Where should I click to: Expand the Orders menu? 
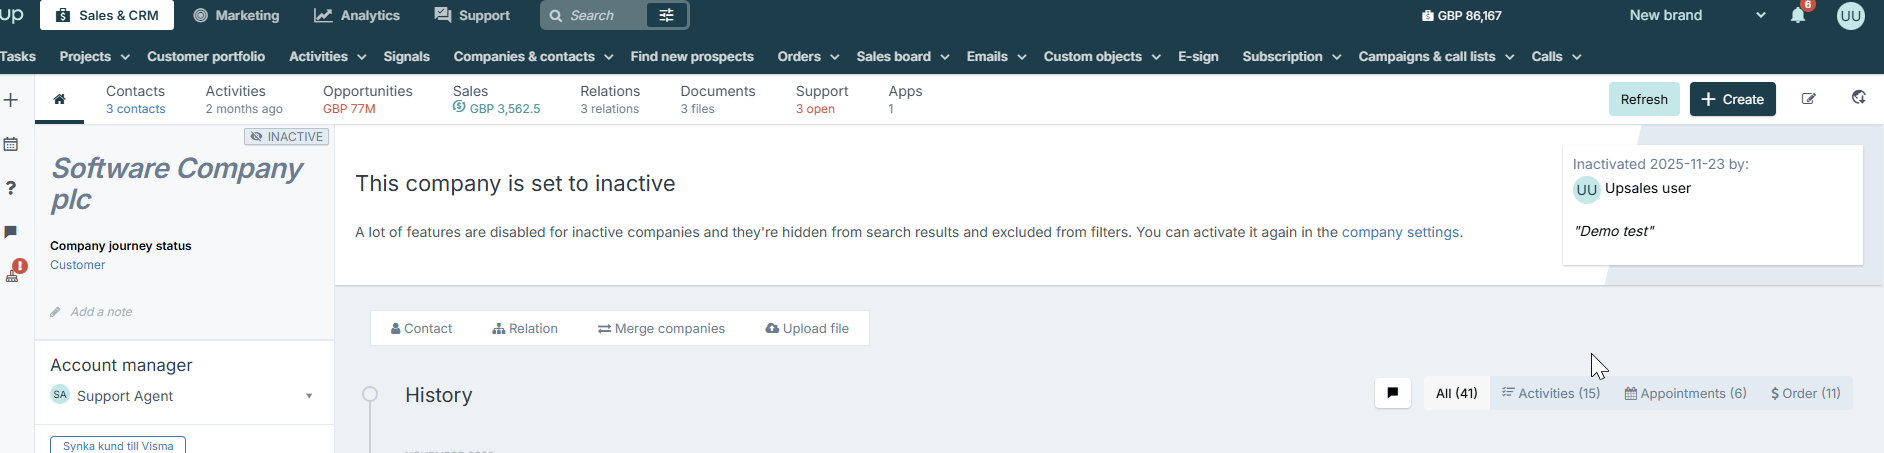click(808, 56)
